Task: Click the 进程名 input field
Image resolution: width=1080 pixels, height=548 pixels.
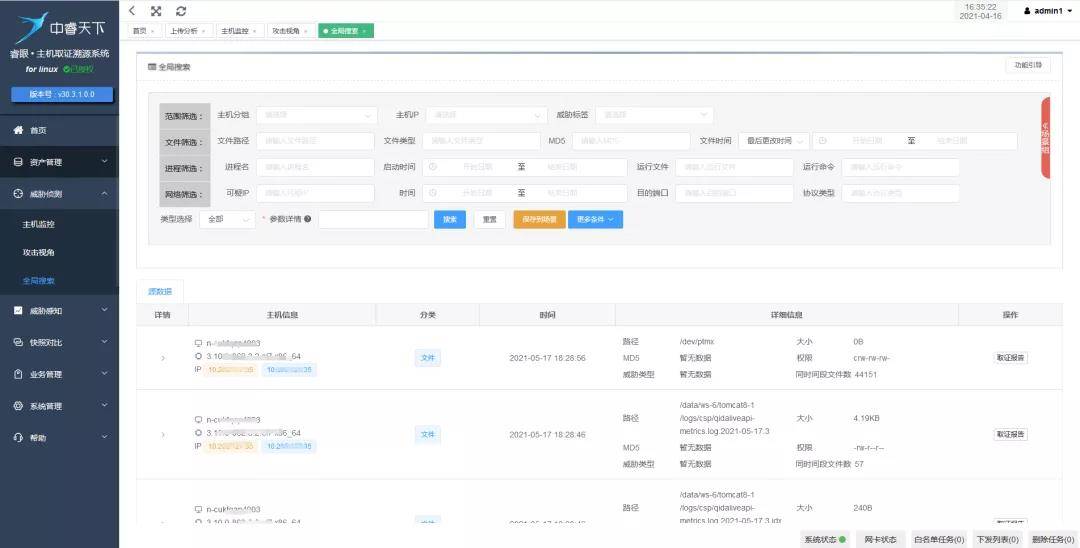Action: [315, 167]
